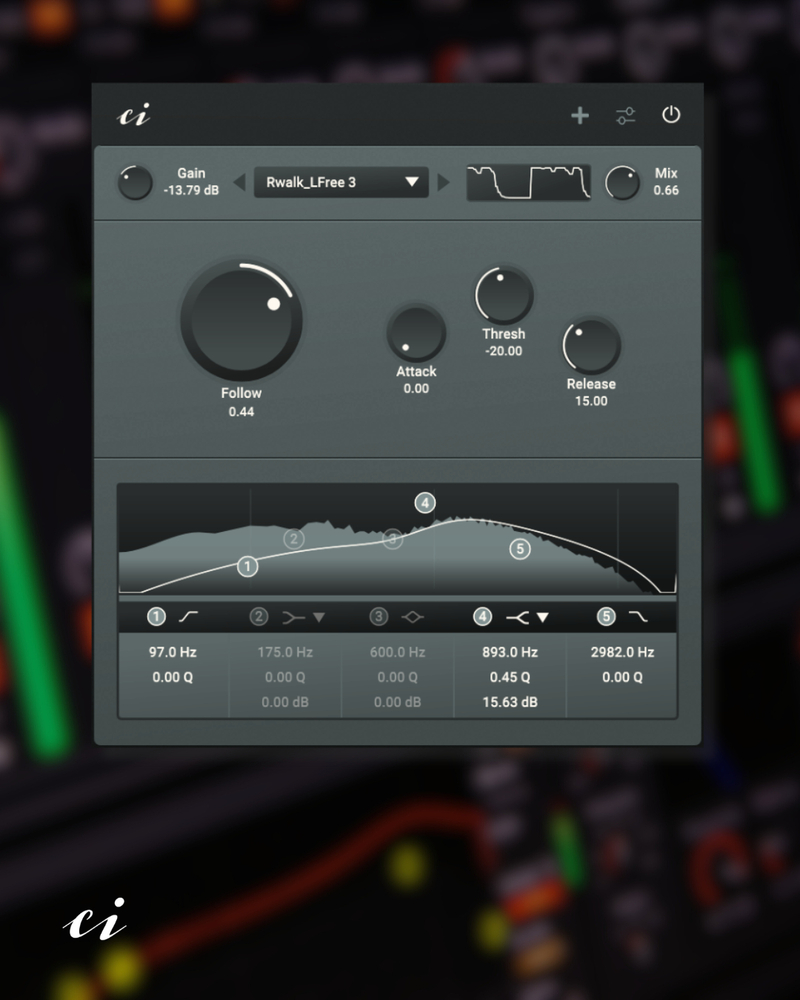
Task: Click band 5 low-pass filter shape icon
Action: tap(638, 616)
